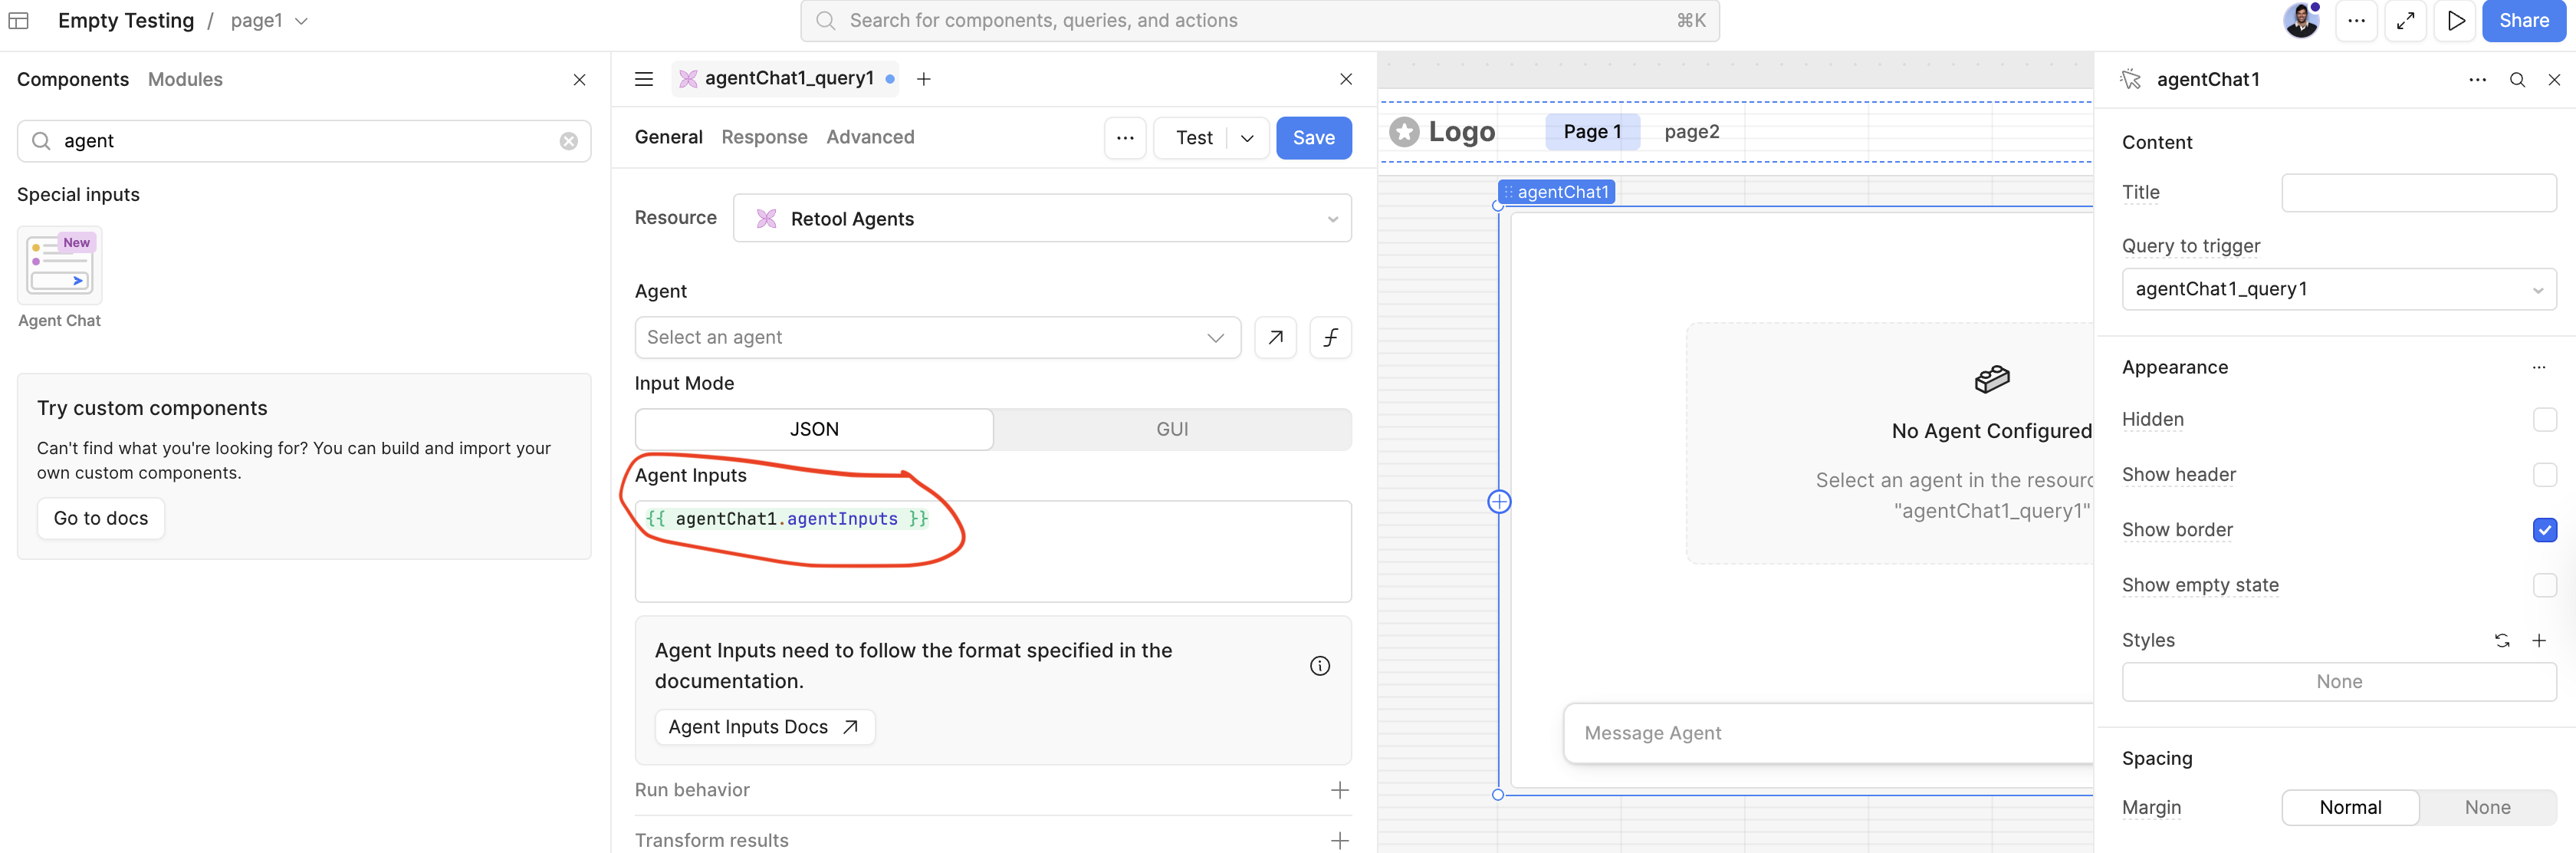Expand the Run behavior section
Screen dimensions: 2576x853
click(x=1339, y=790)
